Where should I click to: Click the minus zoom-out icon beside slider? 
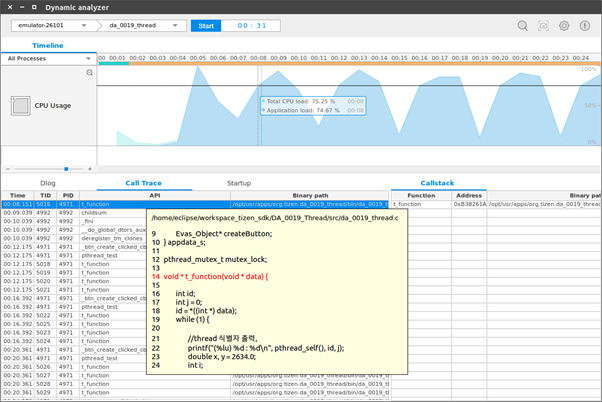pyautogui.click(x=9, y=169)
